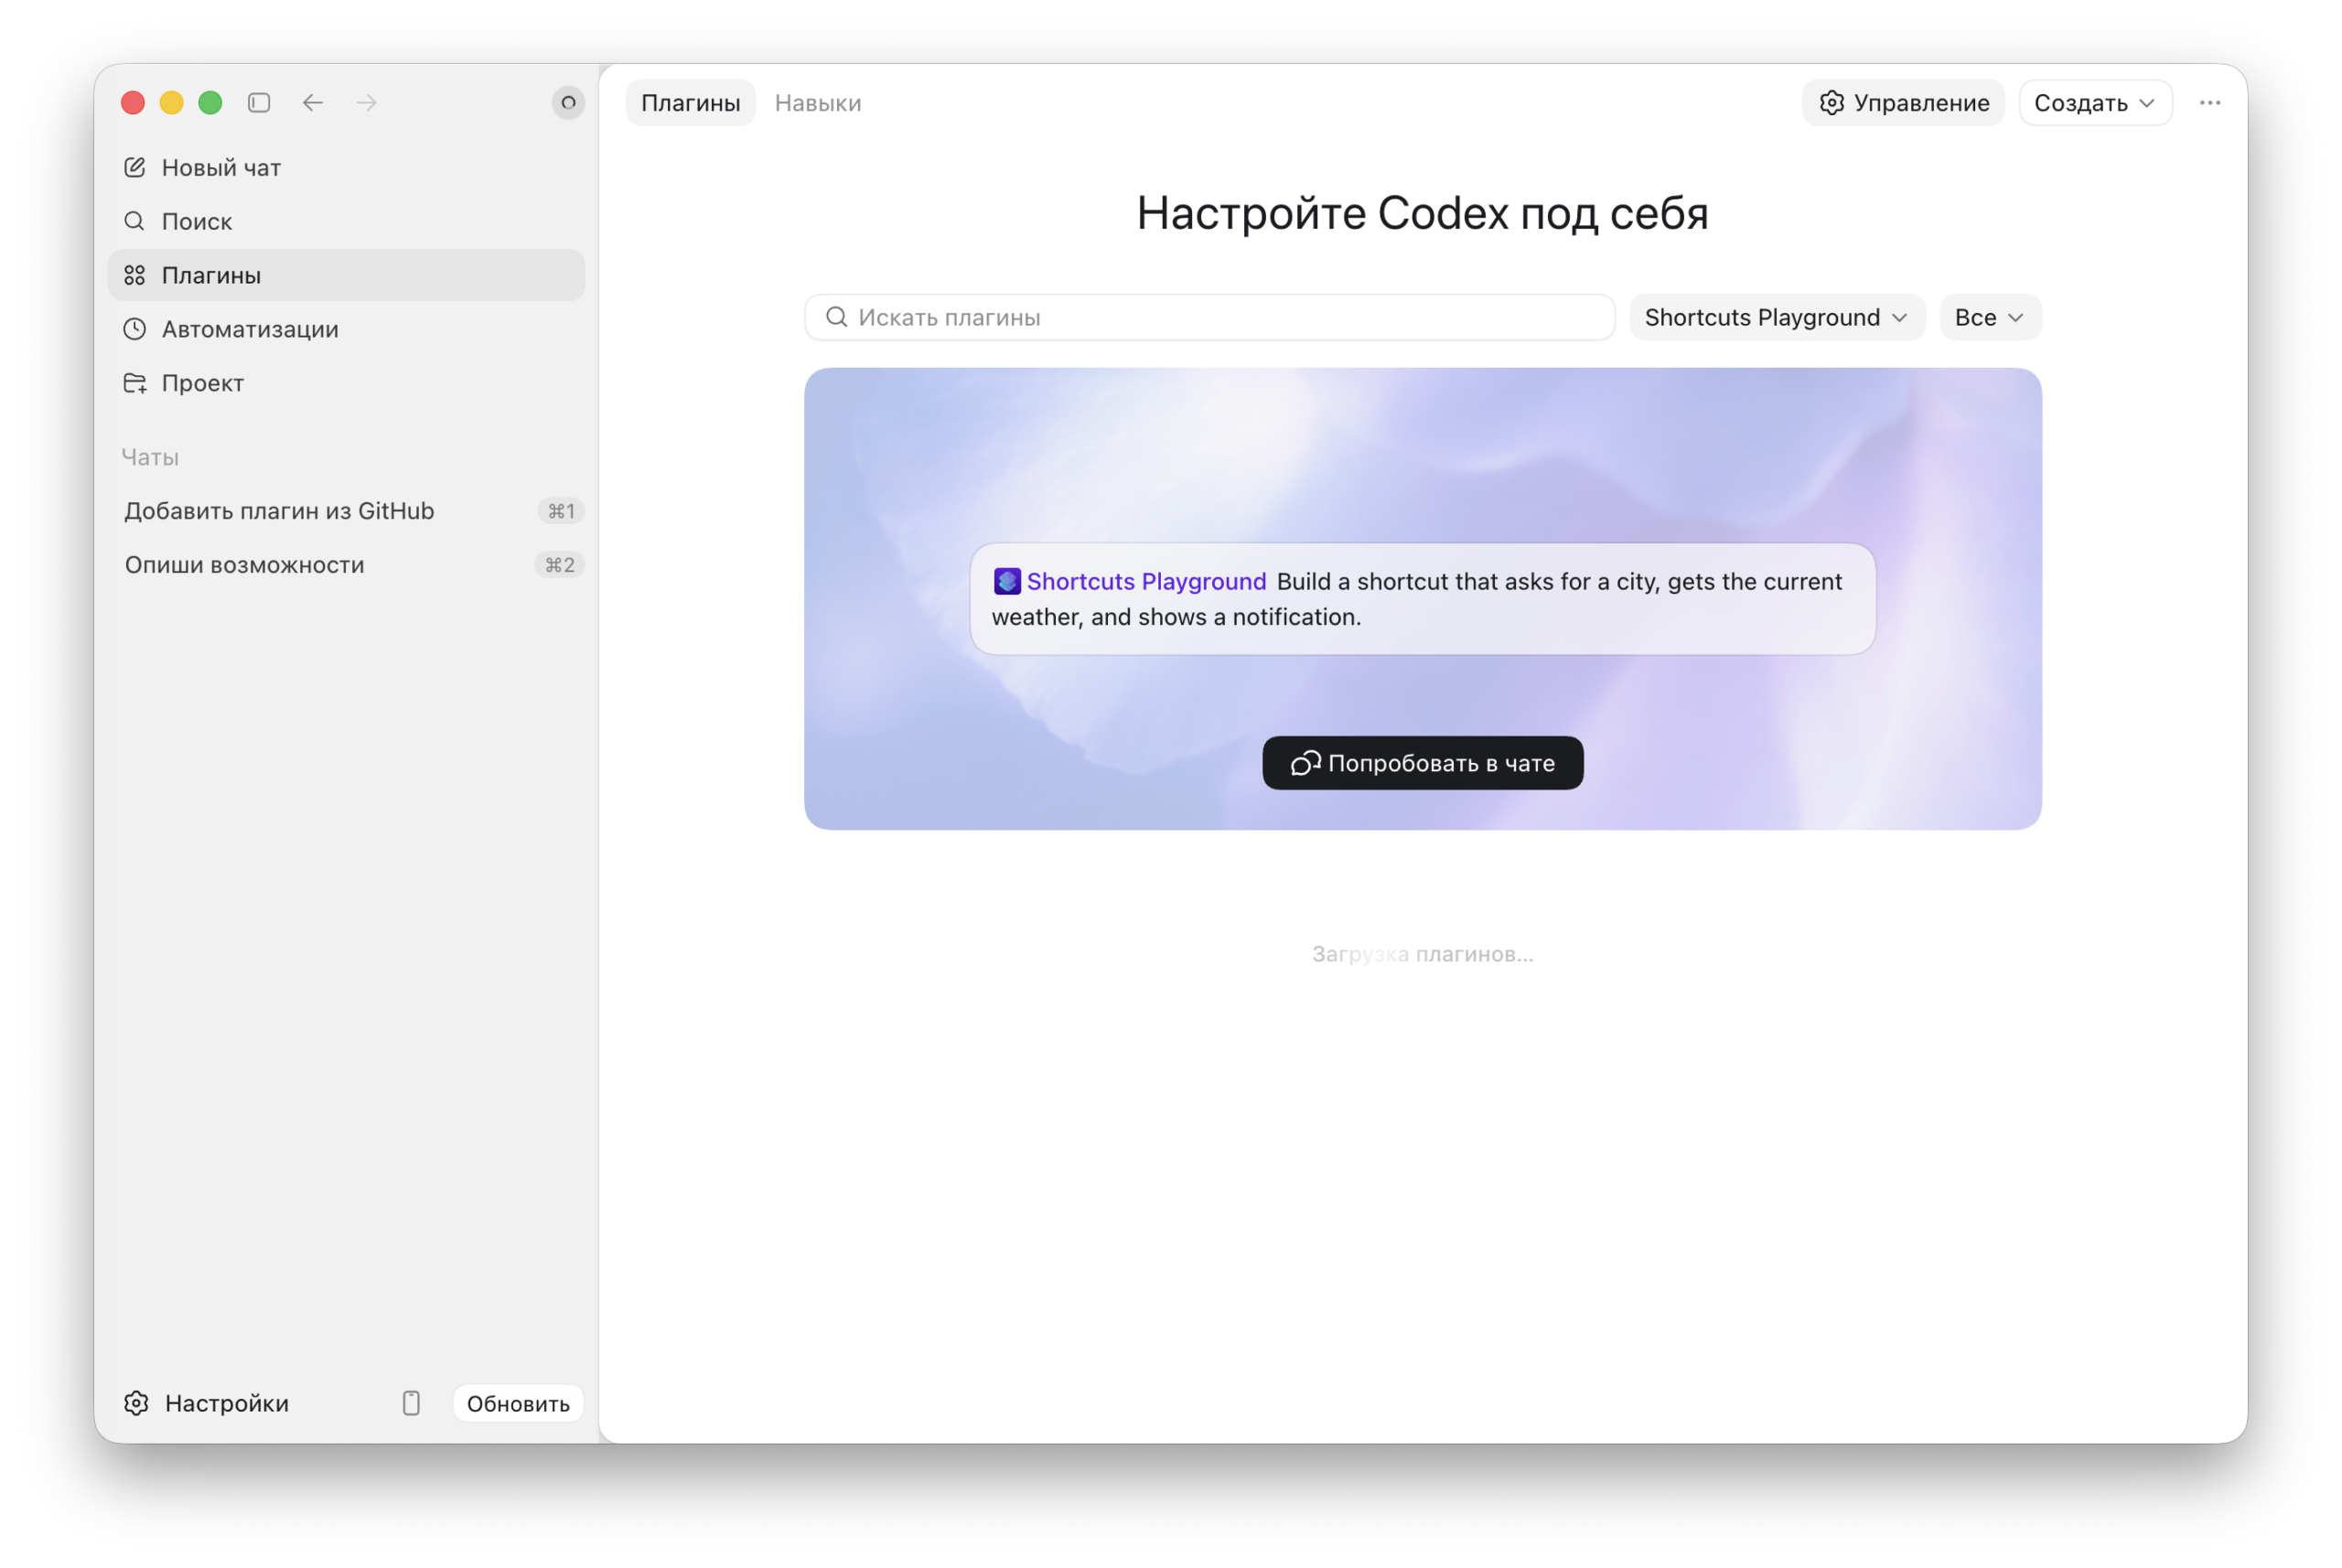Open Управление plugin management
Viewport: 2342px width, 1568px height.
tap(1903, 103)
